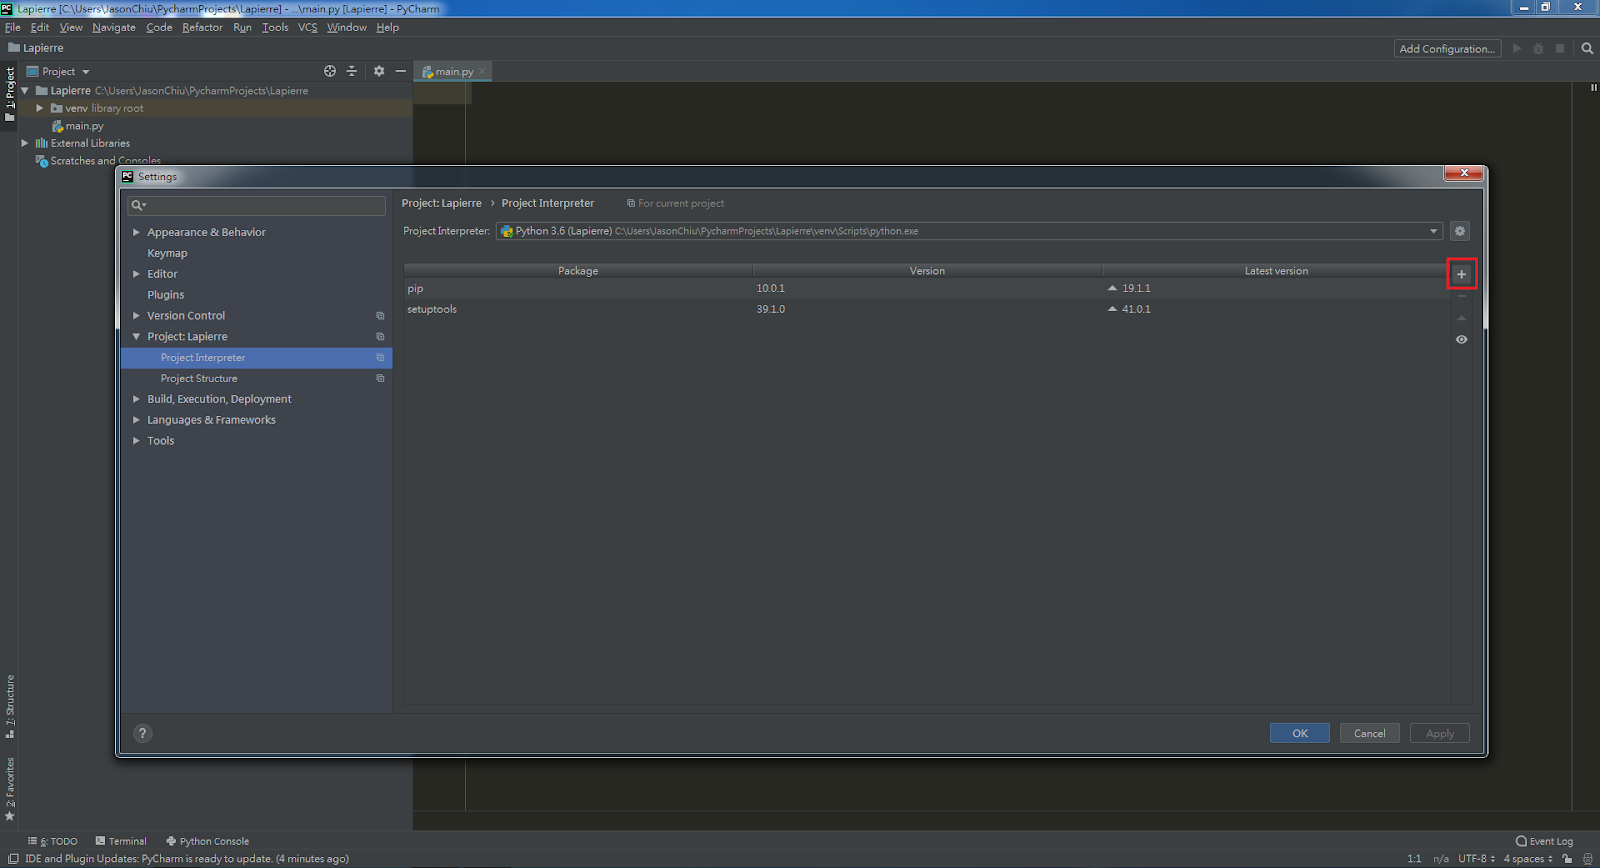This screenshot has width=1600, height=868.
Task: Open the Terminal tool window
Action: (x=121, y=841)
